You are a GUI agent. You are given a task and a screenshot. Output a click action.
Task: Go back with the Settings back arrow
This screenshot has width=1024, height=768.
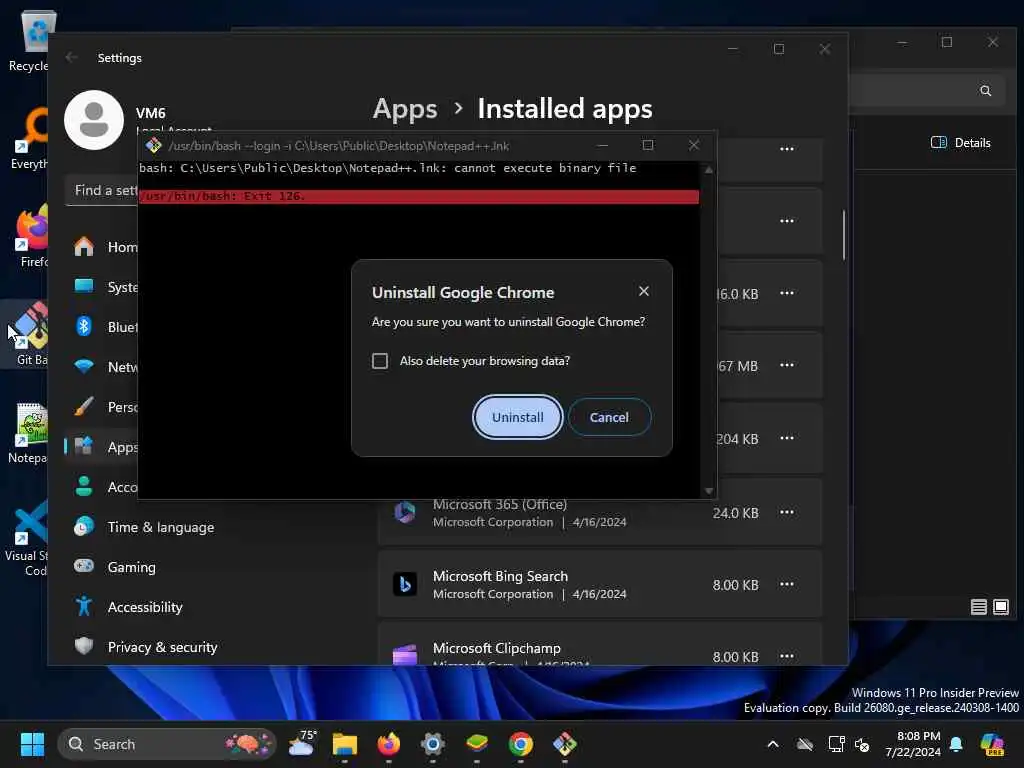[x=71, y=57]
